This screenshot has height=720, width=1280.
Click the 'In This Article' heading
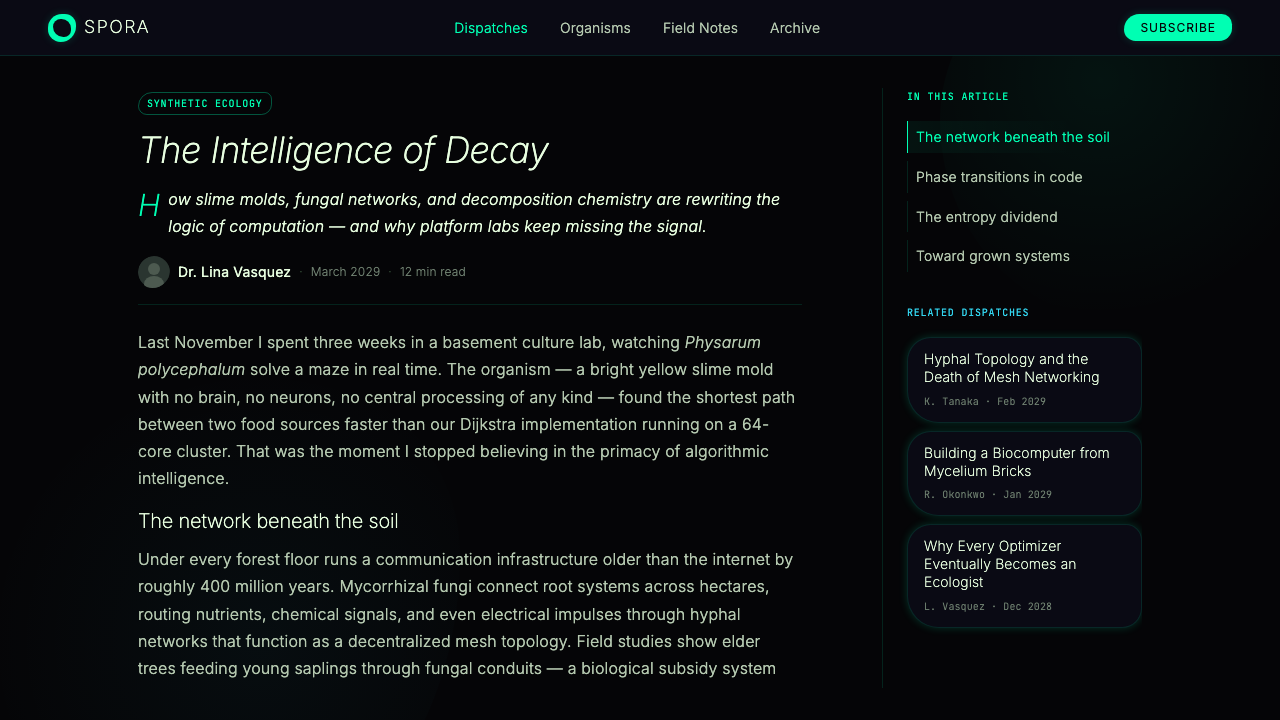point(958,97)
